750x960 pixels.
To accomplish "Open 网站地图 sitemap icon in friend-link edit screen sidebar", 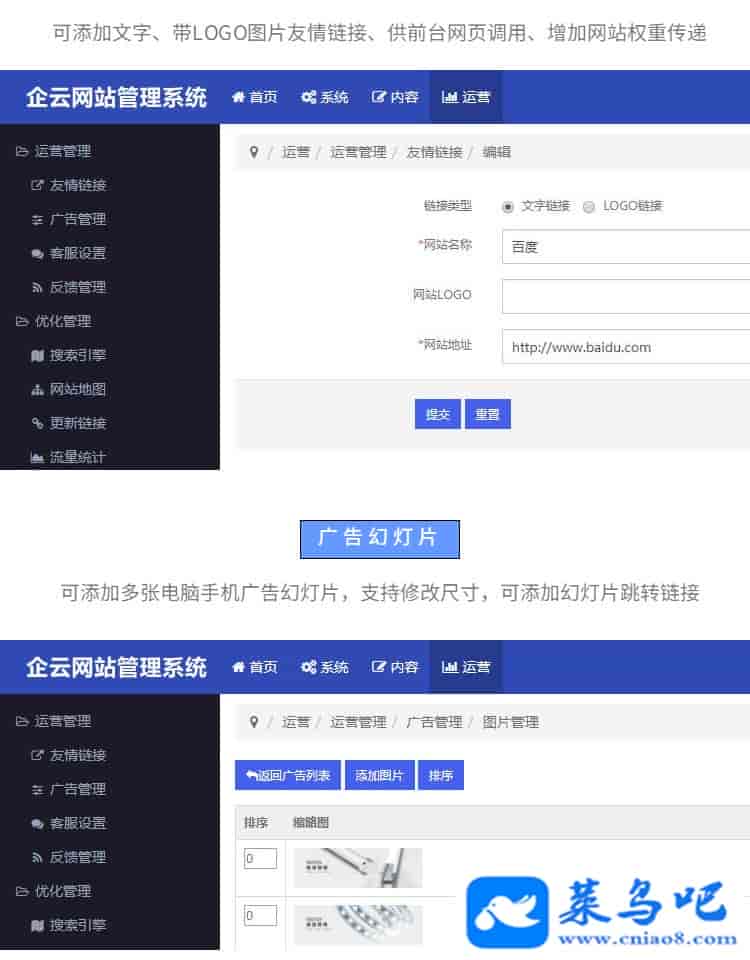I will pyautogui.click(x=37, y=389).
